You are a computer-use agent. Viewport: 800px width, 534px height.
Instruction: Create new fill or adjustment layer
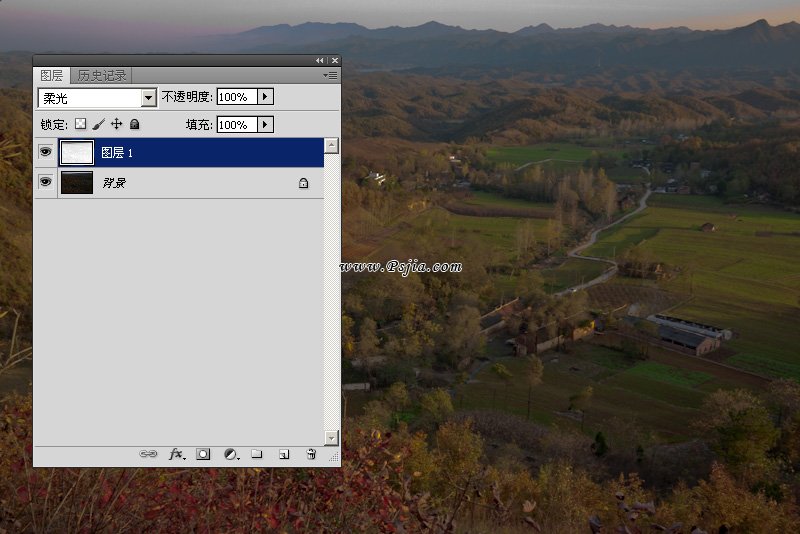(x=231, y=454)
